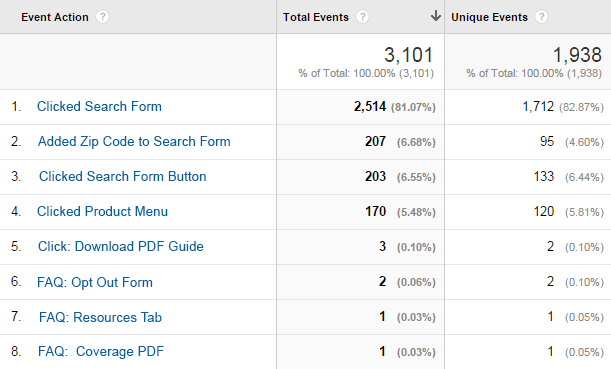
Task: Open help icon beside Event Action header
Action: point(102,17)
